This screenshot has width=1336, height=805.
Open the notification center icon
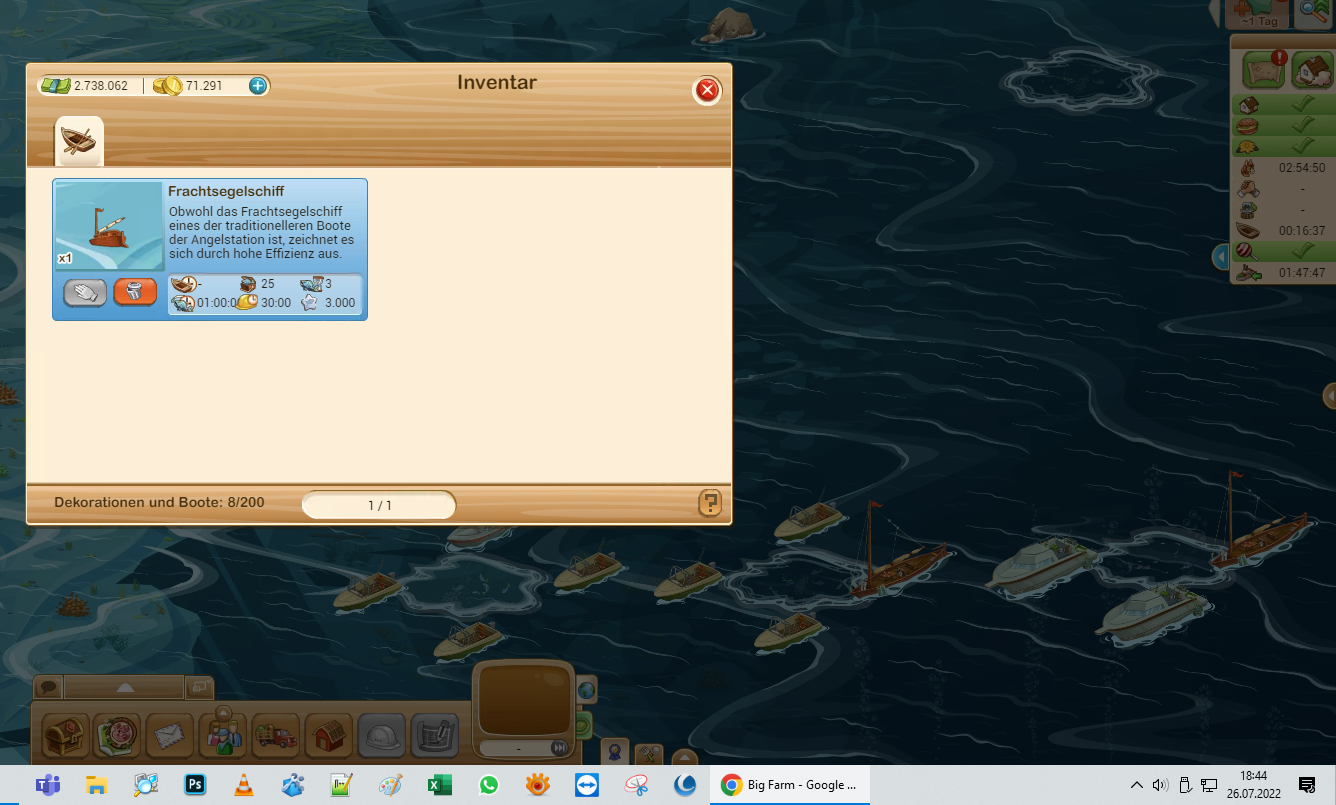click(x=1306, y=785)
